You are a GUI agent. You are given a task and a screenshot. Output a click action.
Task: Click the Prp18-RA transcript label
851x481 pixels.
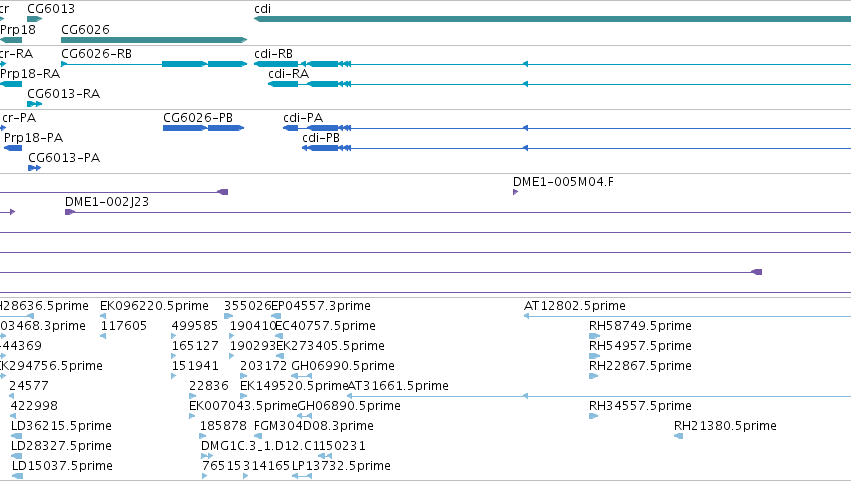tap(30, 74)
